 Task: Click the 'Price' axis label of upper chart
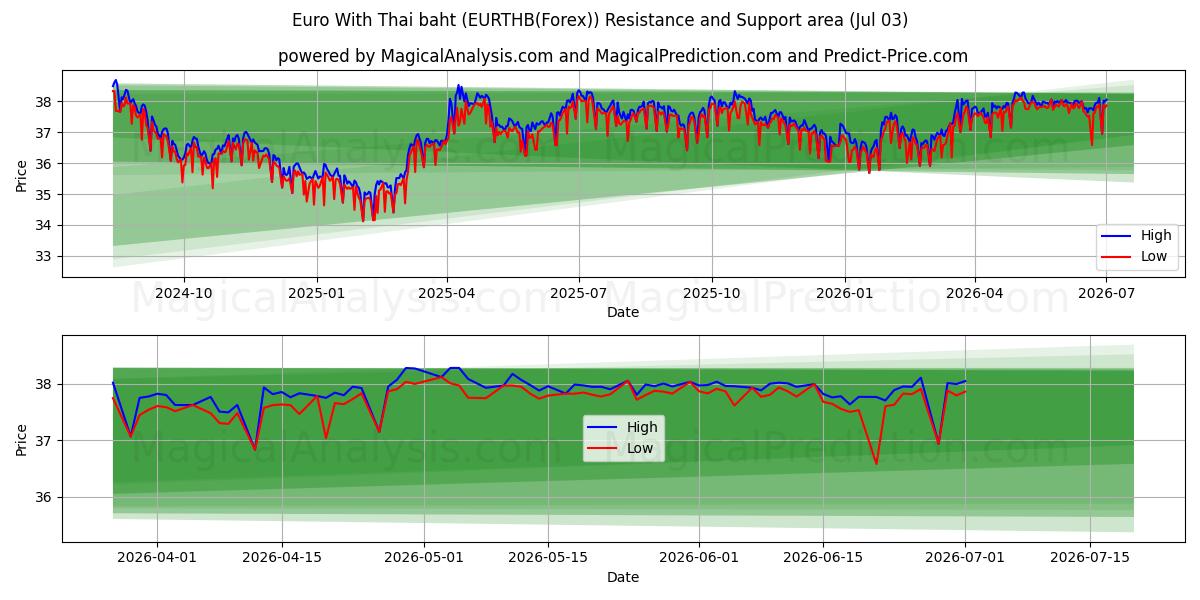(x=22, y=174)
